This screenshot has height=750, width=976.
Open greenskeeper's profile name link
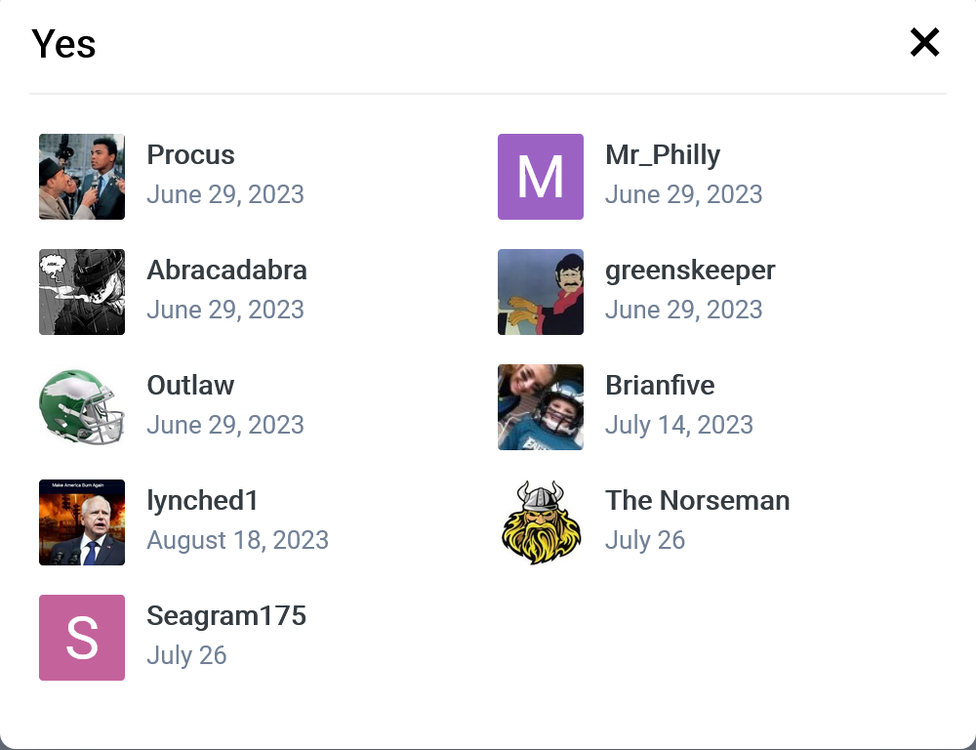[690, 270]
